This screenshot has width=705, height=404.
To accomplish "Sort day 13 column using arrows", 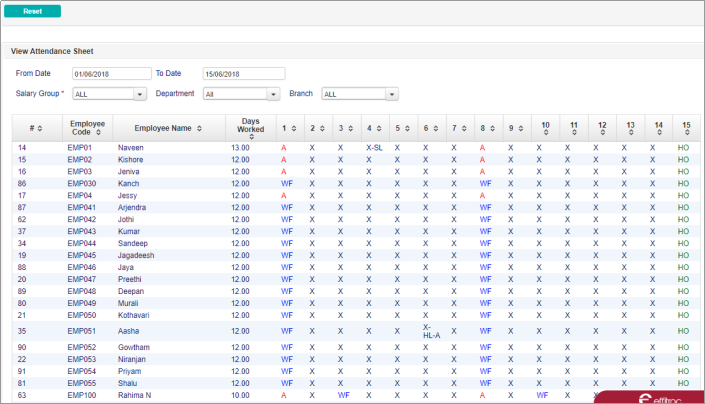I will coord(630,133).
